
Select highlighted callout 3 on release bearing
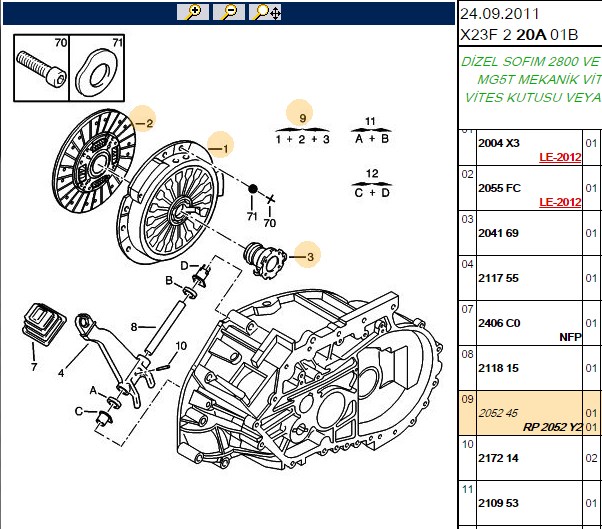[x=308, y=255]
